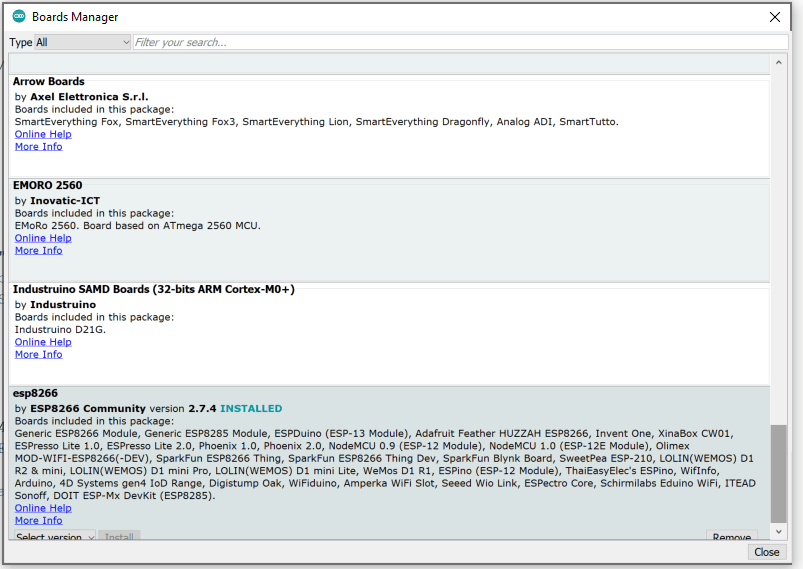
Task: Click More Info for esp8266 package
Action: click(x=38, y=520)
